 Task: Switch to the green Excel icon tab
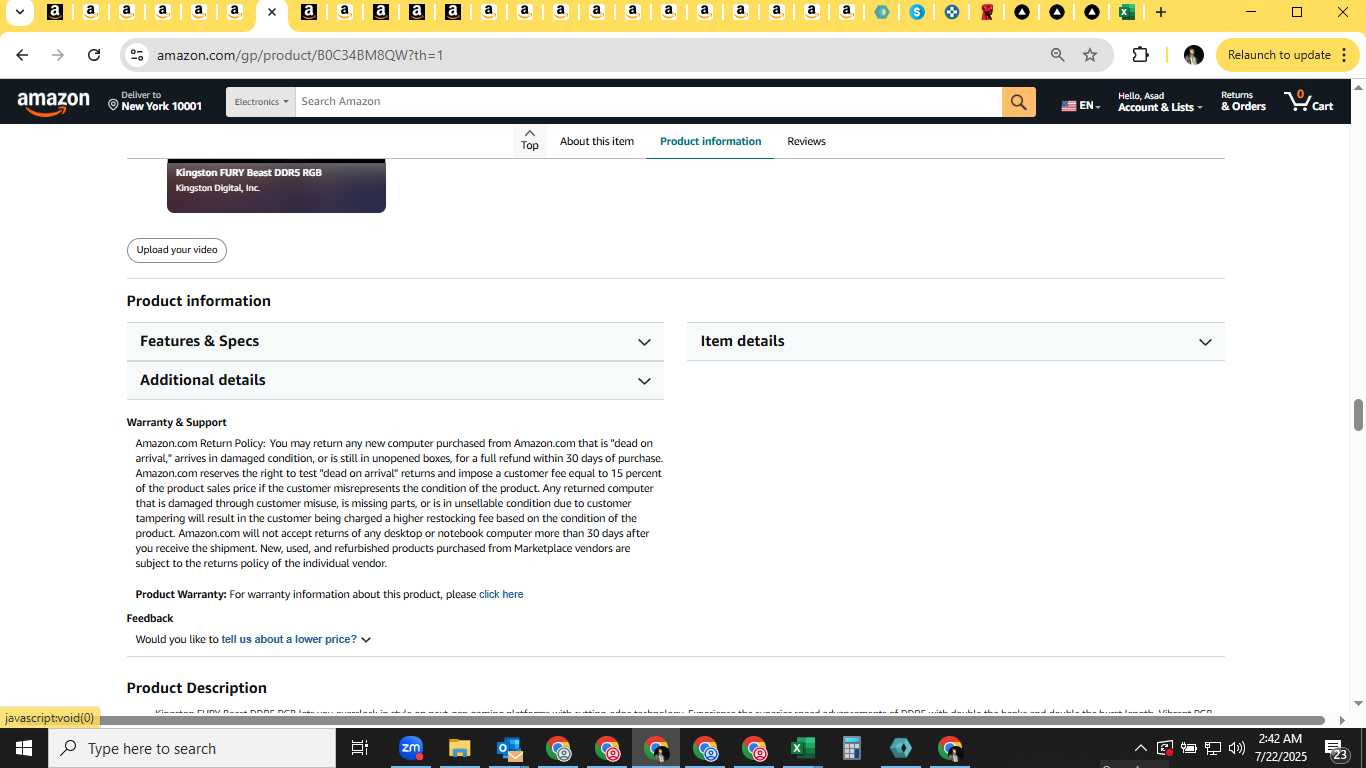(x=1126, y=13)
